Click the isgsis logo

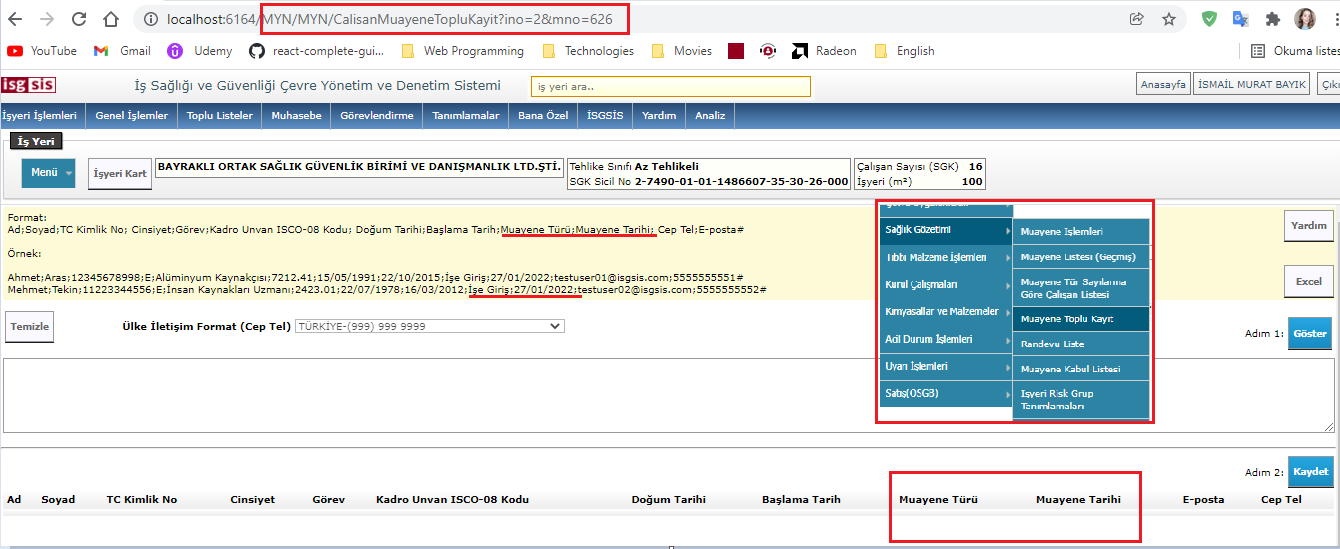pos(28,85)
